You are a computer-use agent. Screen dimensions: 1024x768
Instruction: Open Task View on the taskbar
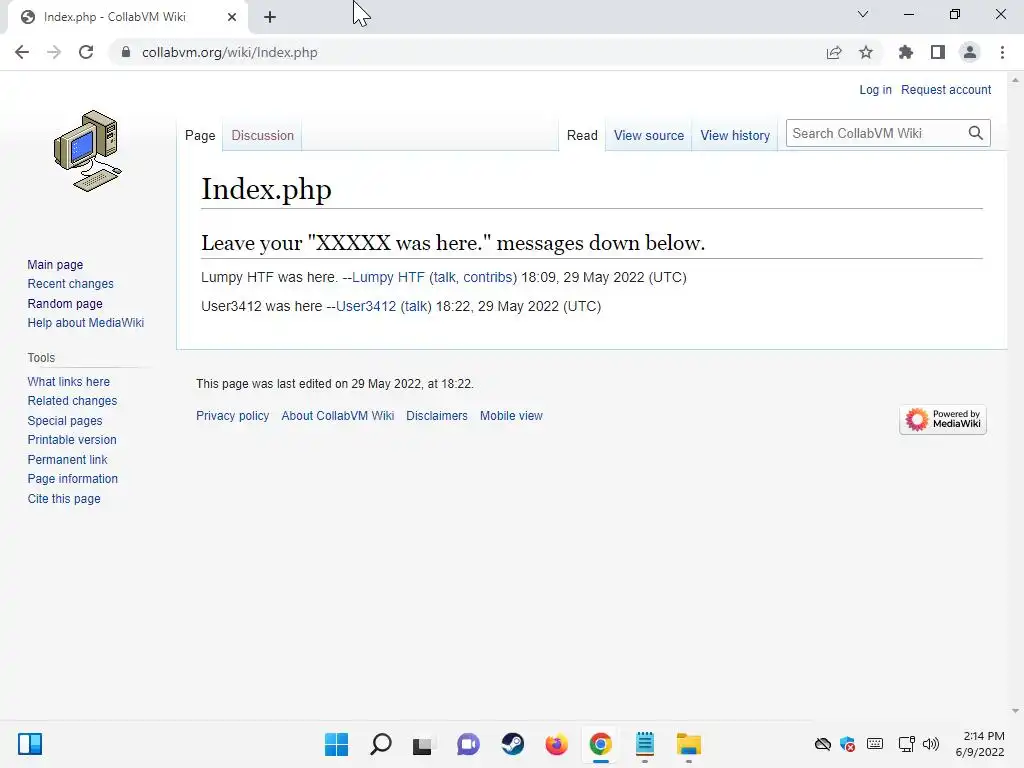pos(423,744)
